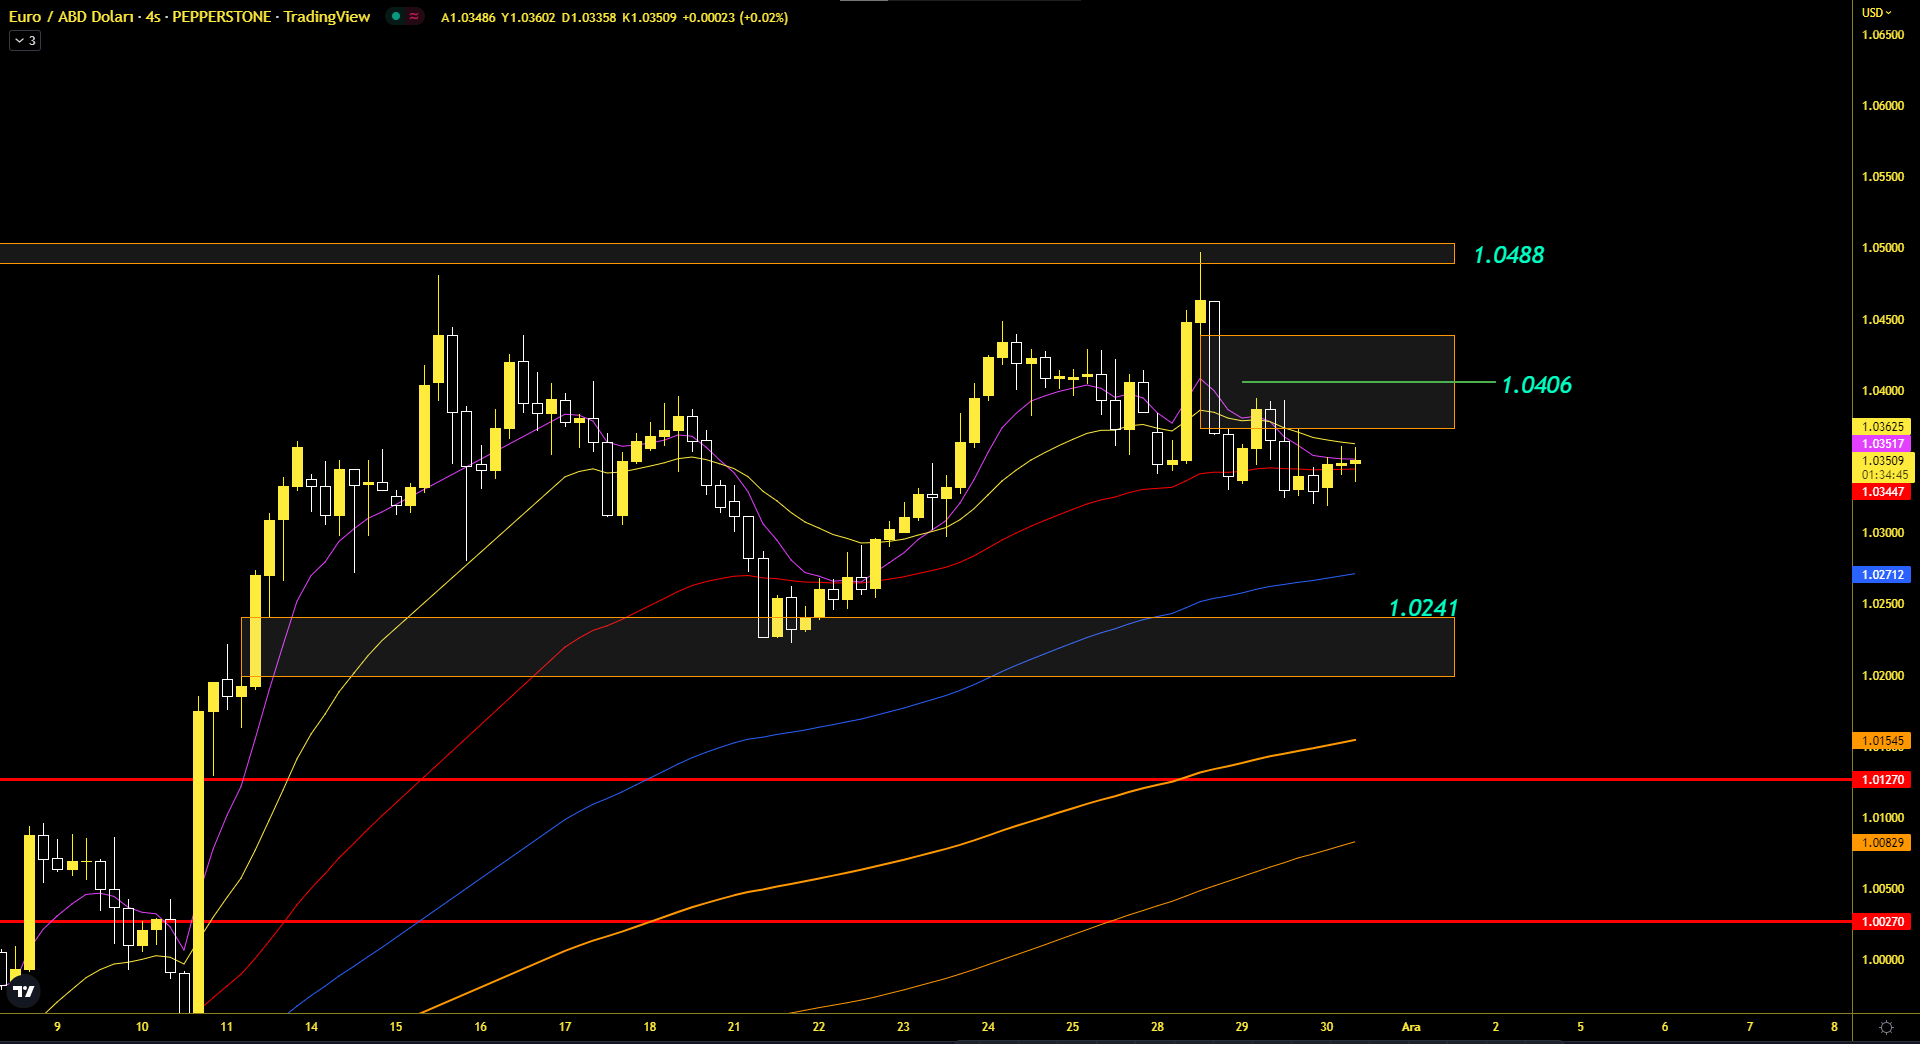Click the pink data-delay indicator icon
The height and width of the screenshot is (1044, 1920).
pos(414,17)
